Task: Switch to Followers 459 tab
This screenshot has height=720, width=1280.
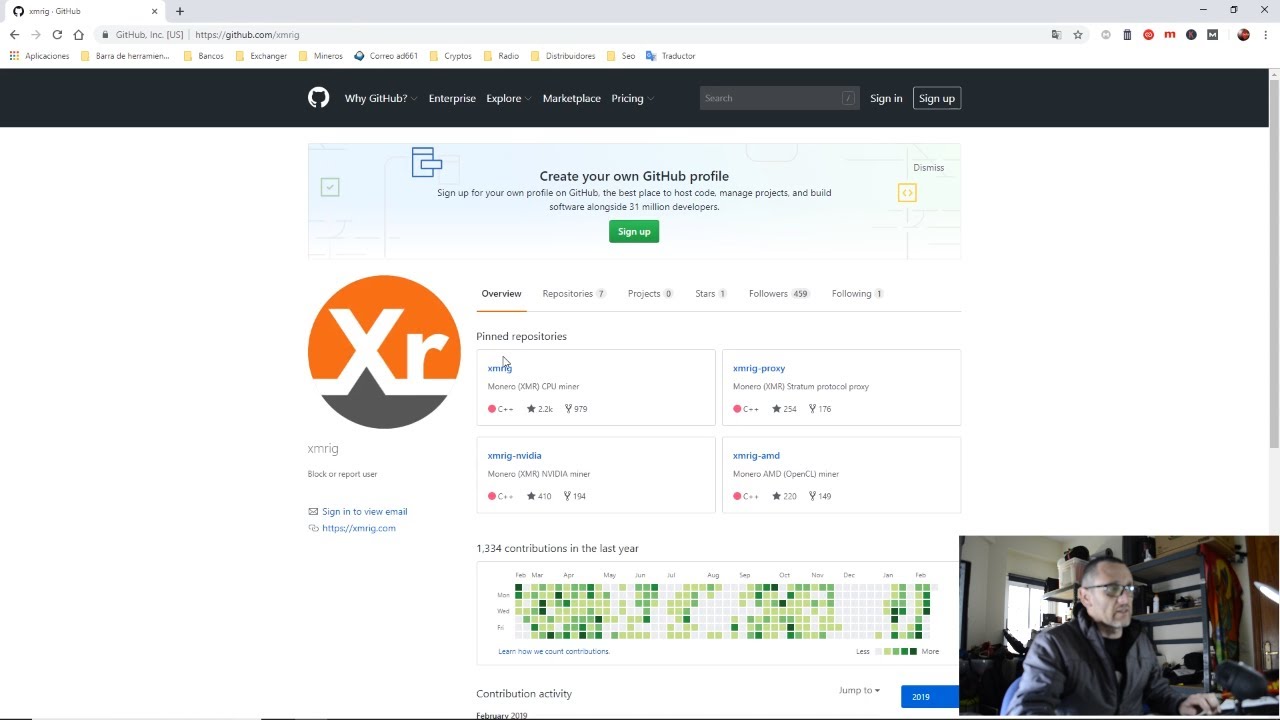Action: [779, 294]
